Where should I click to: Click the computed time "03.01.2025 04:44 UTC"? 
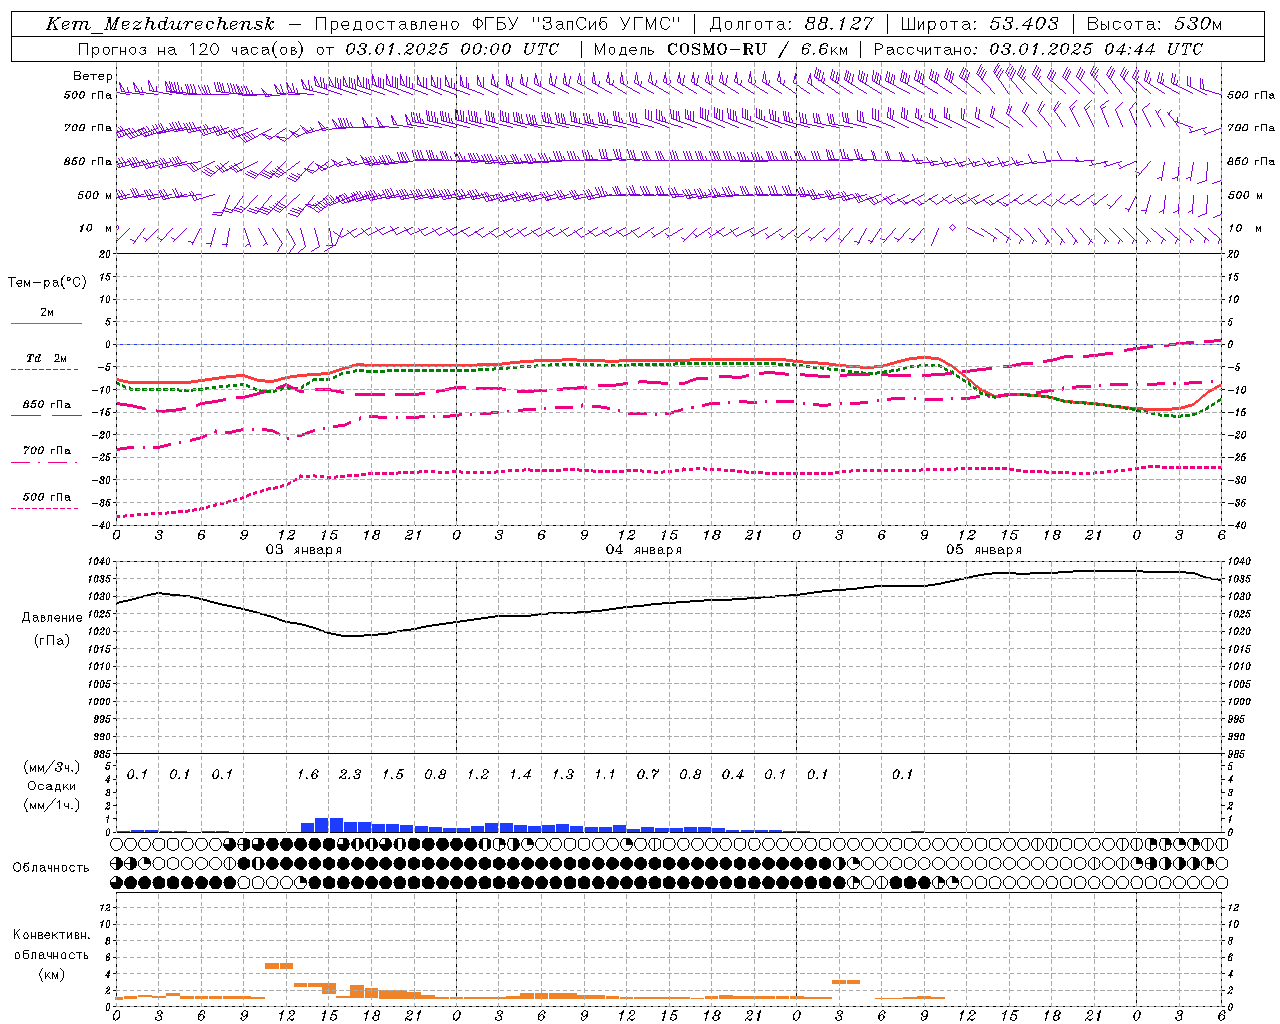(1096, 49)
